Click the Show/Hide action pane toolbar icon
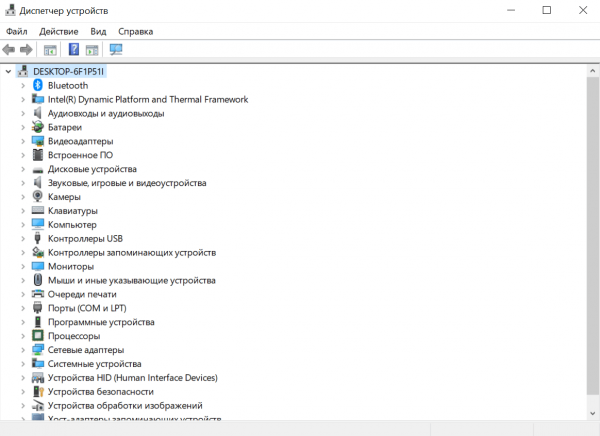 pos(92,50)
